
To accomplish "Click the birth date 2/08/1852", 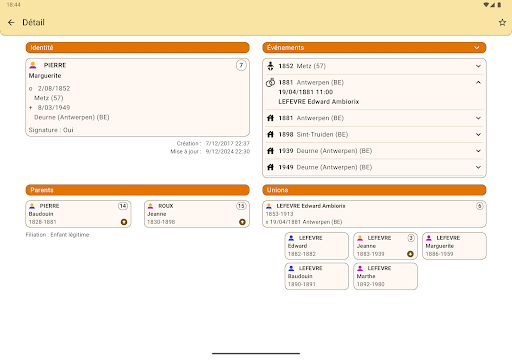I will [54, 88].
